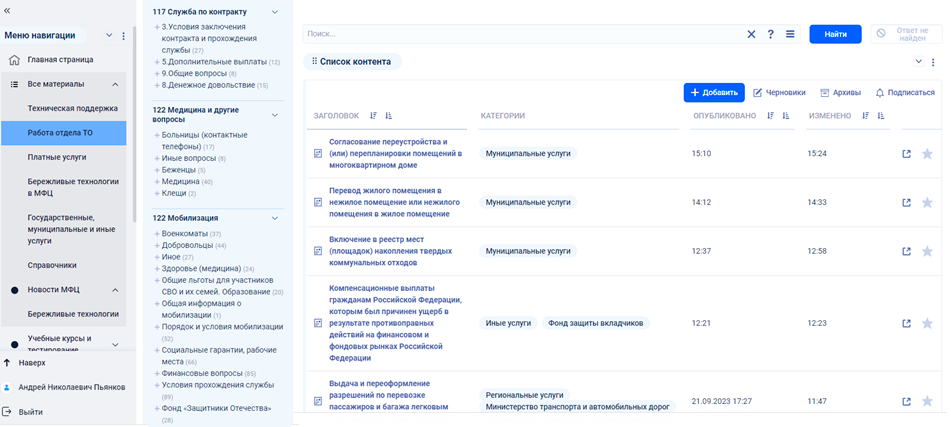The height and width of the screenshot is (427, 951).
Task: Collapse 122 Мобилизация group chevron
Action: (x=275, y=218)
